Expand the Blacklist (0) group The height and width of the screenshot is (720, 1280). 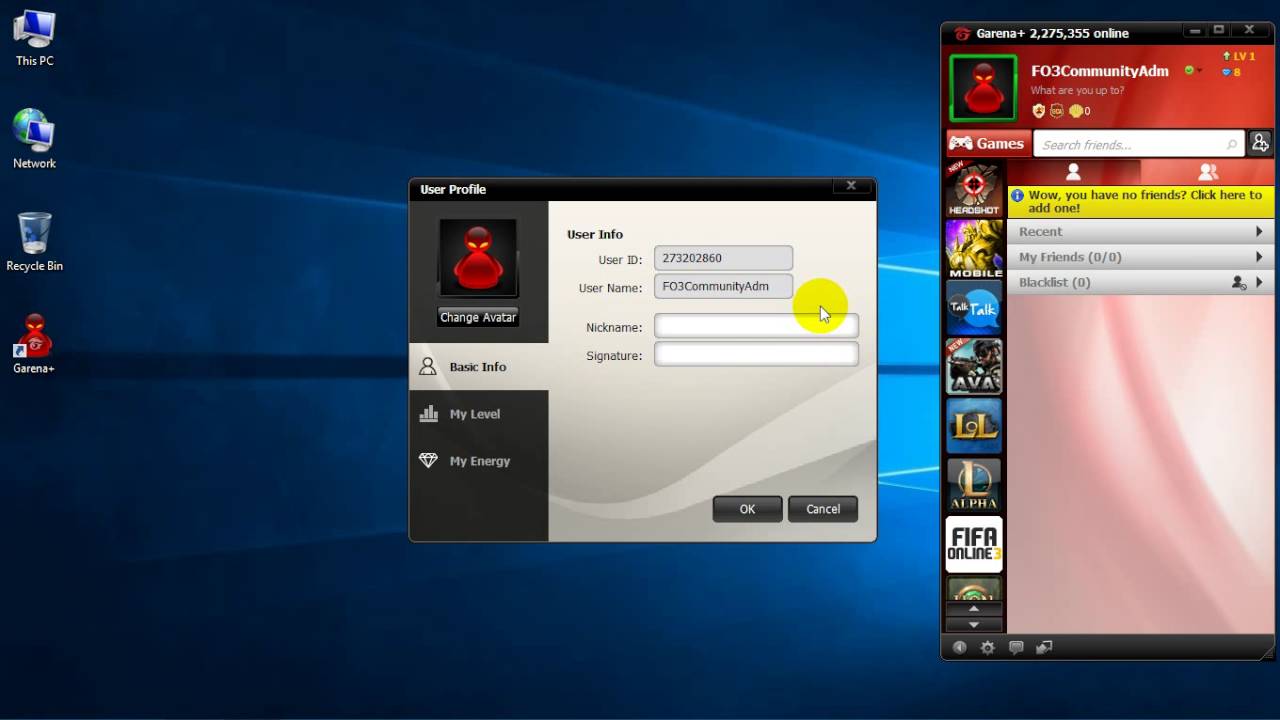1140,283
